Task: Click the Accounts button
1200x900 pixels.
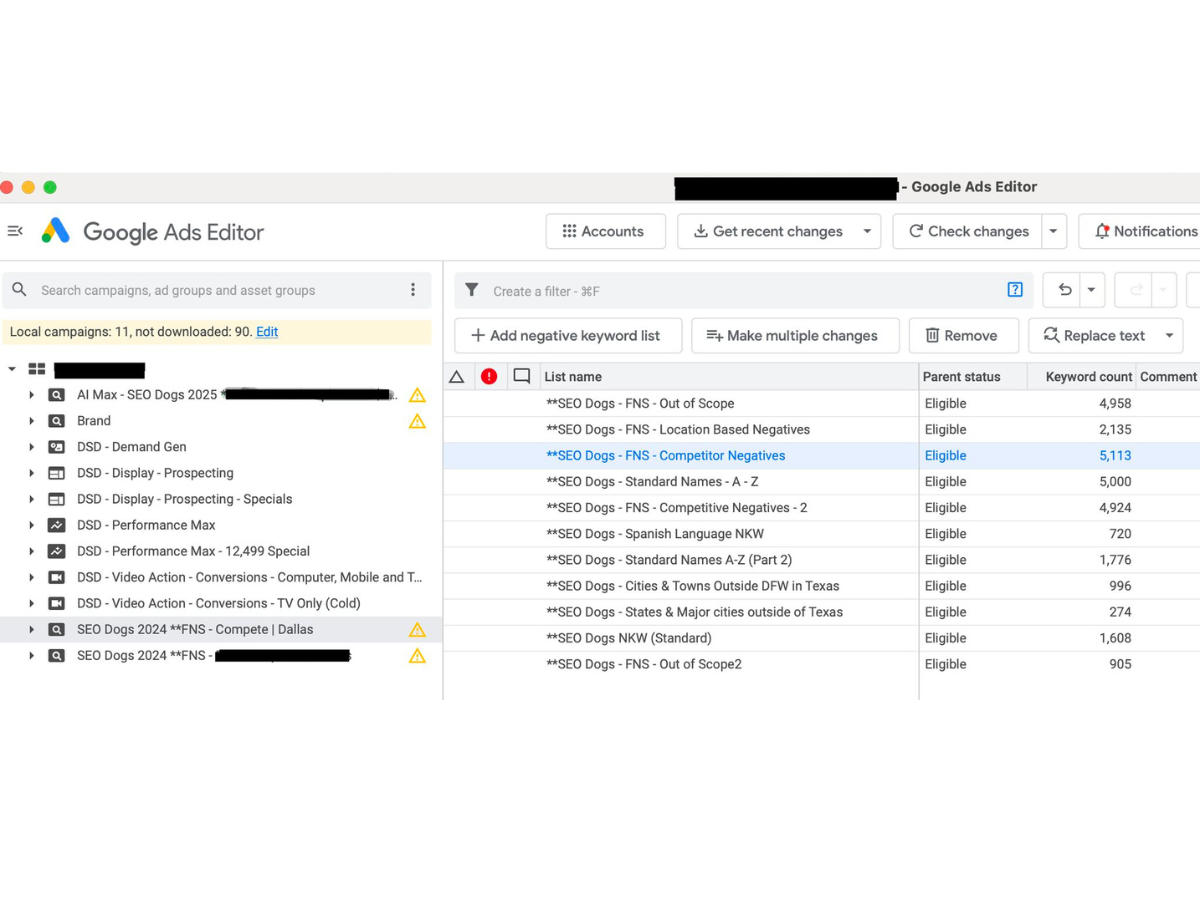Action: (x=605, y=231)
